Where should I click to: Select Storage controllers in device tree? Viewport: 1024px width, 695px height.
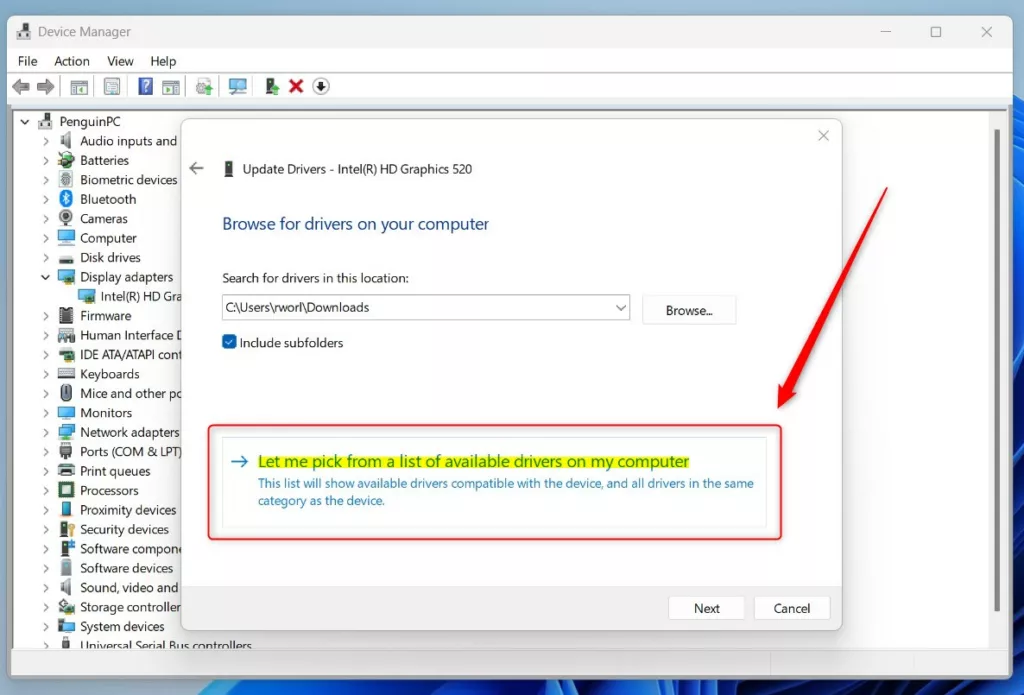click(120, 607)
